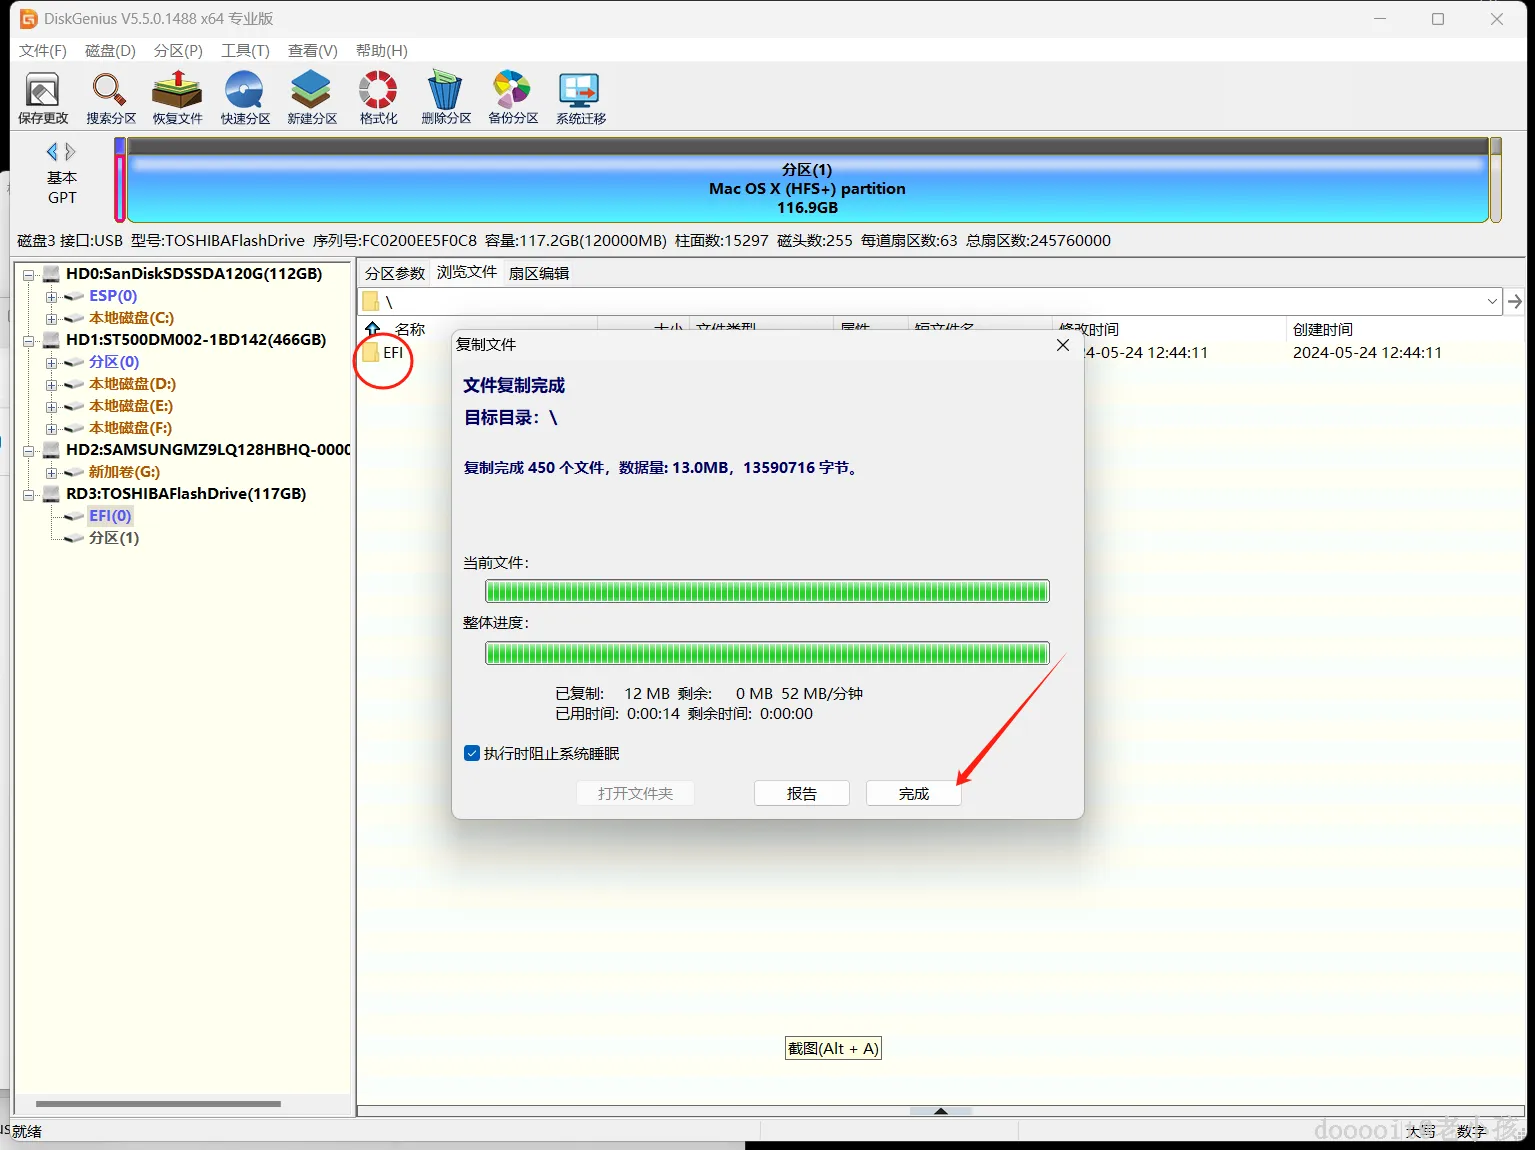Image resolution: width=1535 pixels, height=1150 pixels.
Task: Collapse the RD3:TOSHIBAFlashDrive disk node
Action: tap(29, 494)
